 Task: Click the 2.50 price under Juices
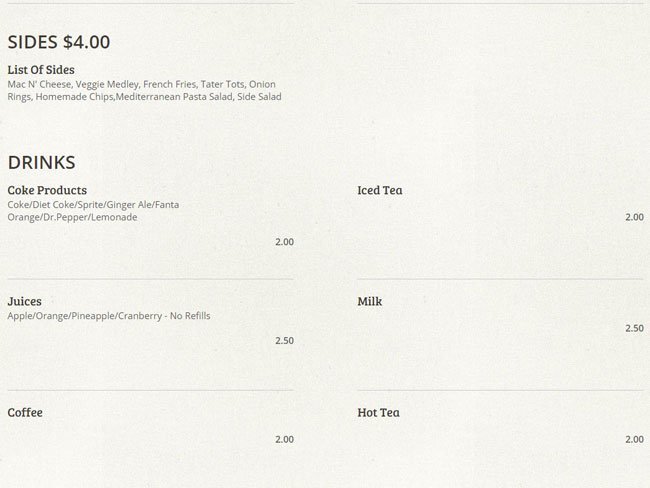click(x=284, y=341)
